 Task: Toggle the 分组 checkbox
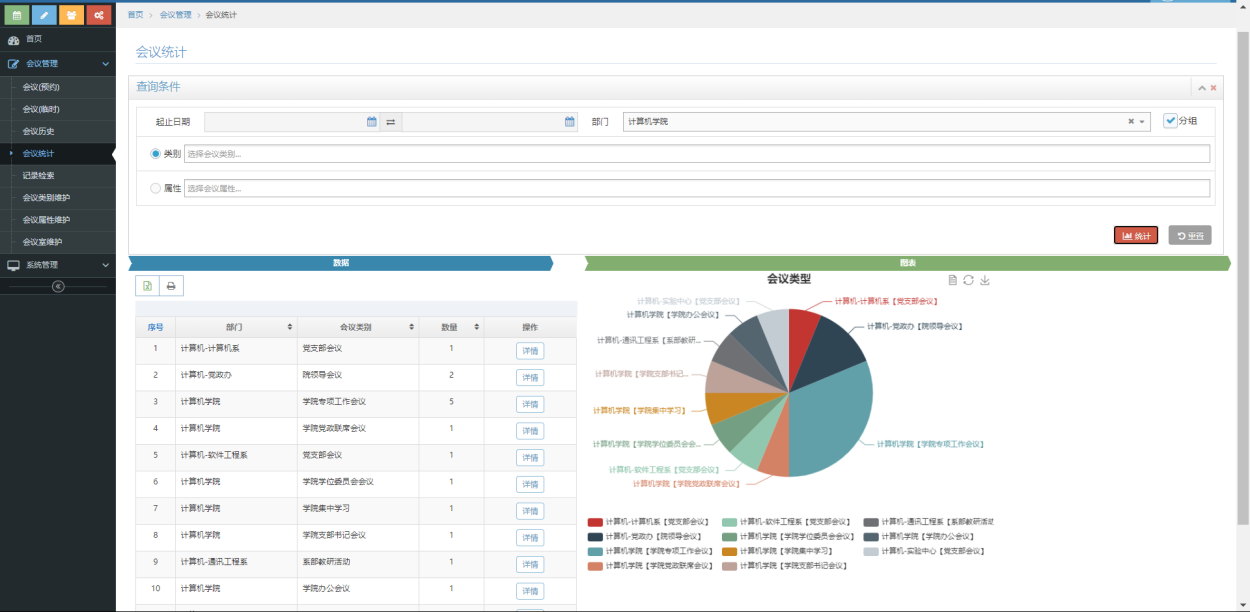(x=1170, y=121)
